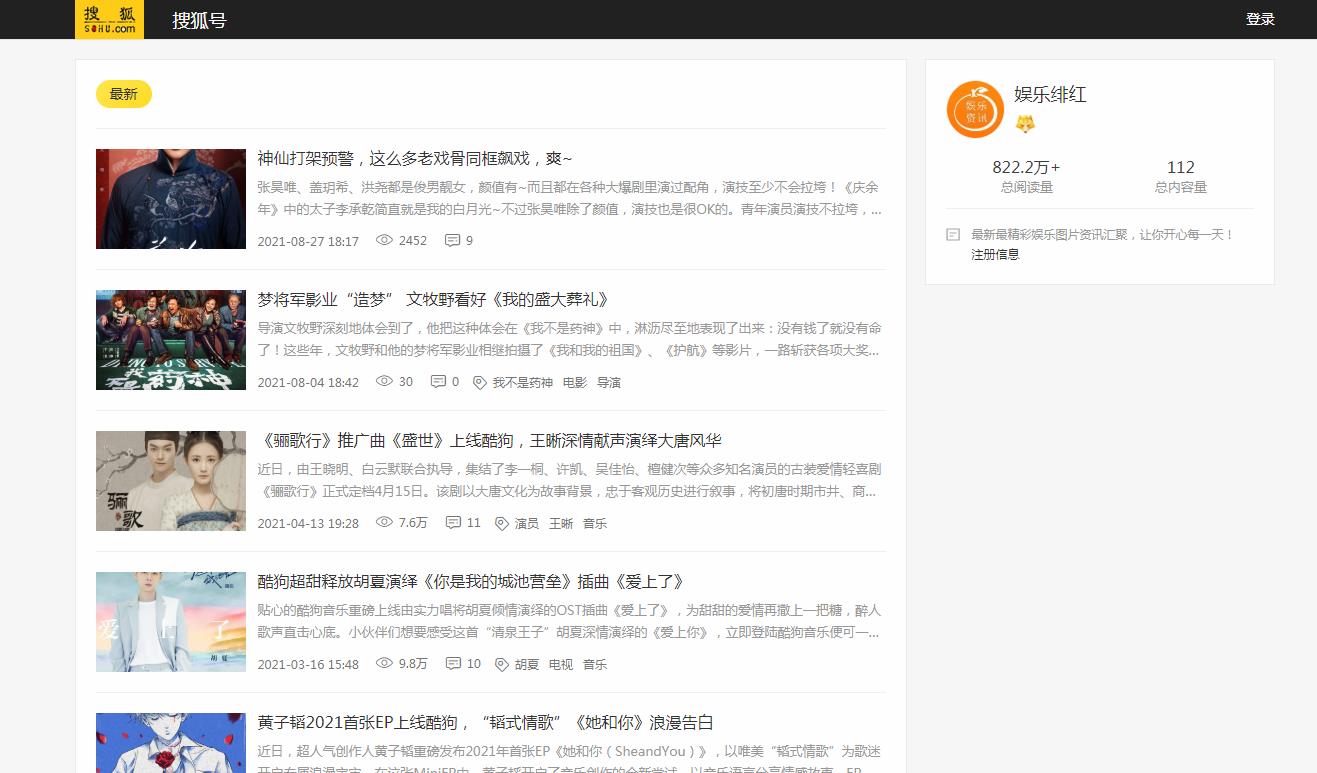Open article 黄子韬2021首张EP上线酷狗

coord(485,723)
